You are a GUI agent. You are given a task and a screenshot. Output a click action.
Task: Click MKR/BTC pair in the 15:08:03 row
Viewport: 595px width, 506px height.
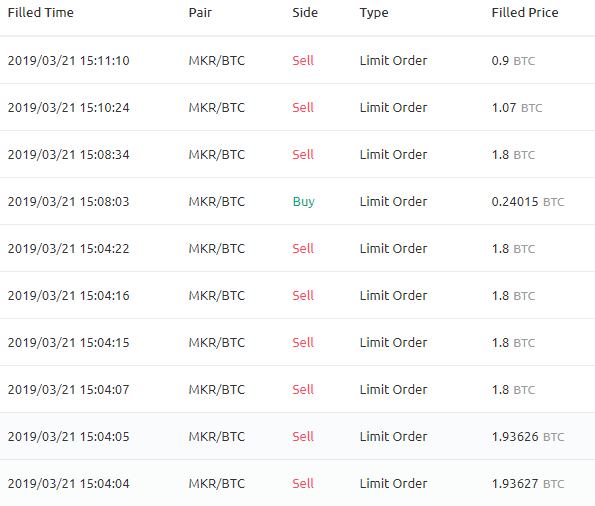point(217,202)
